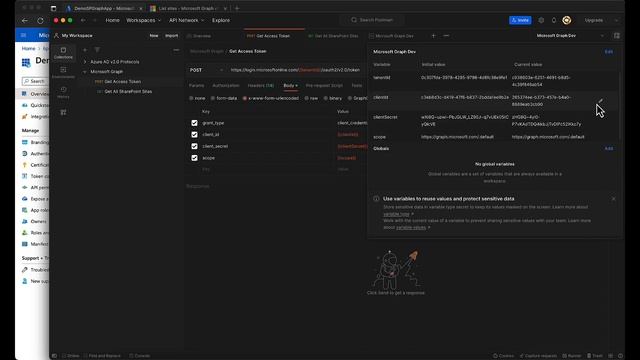Open the three-dots menu in the collections sidebar
This screenshot has height=360, width=640.
click(176, 50)
